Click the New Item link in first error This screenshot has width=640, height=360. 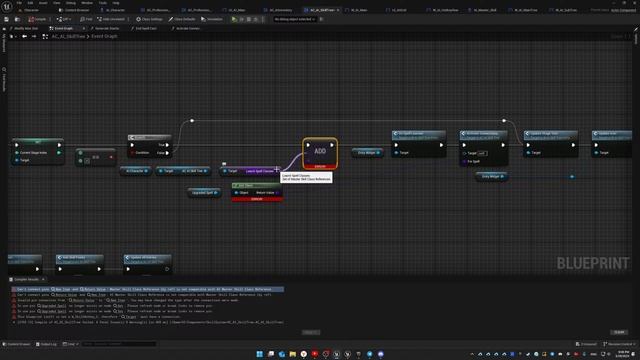tap(60, 289)
